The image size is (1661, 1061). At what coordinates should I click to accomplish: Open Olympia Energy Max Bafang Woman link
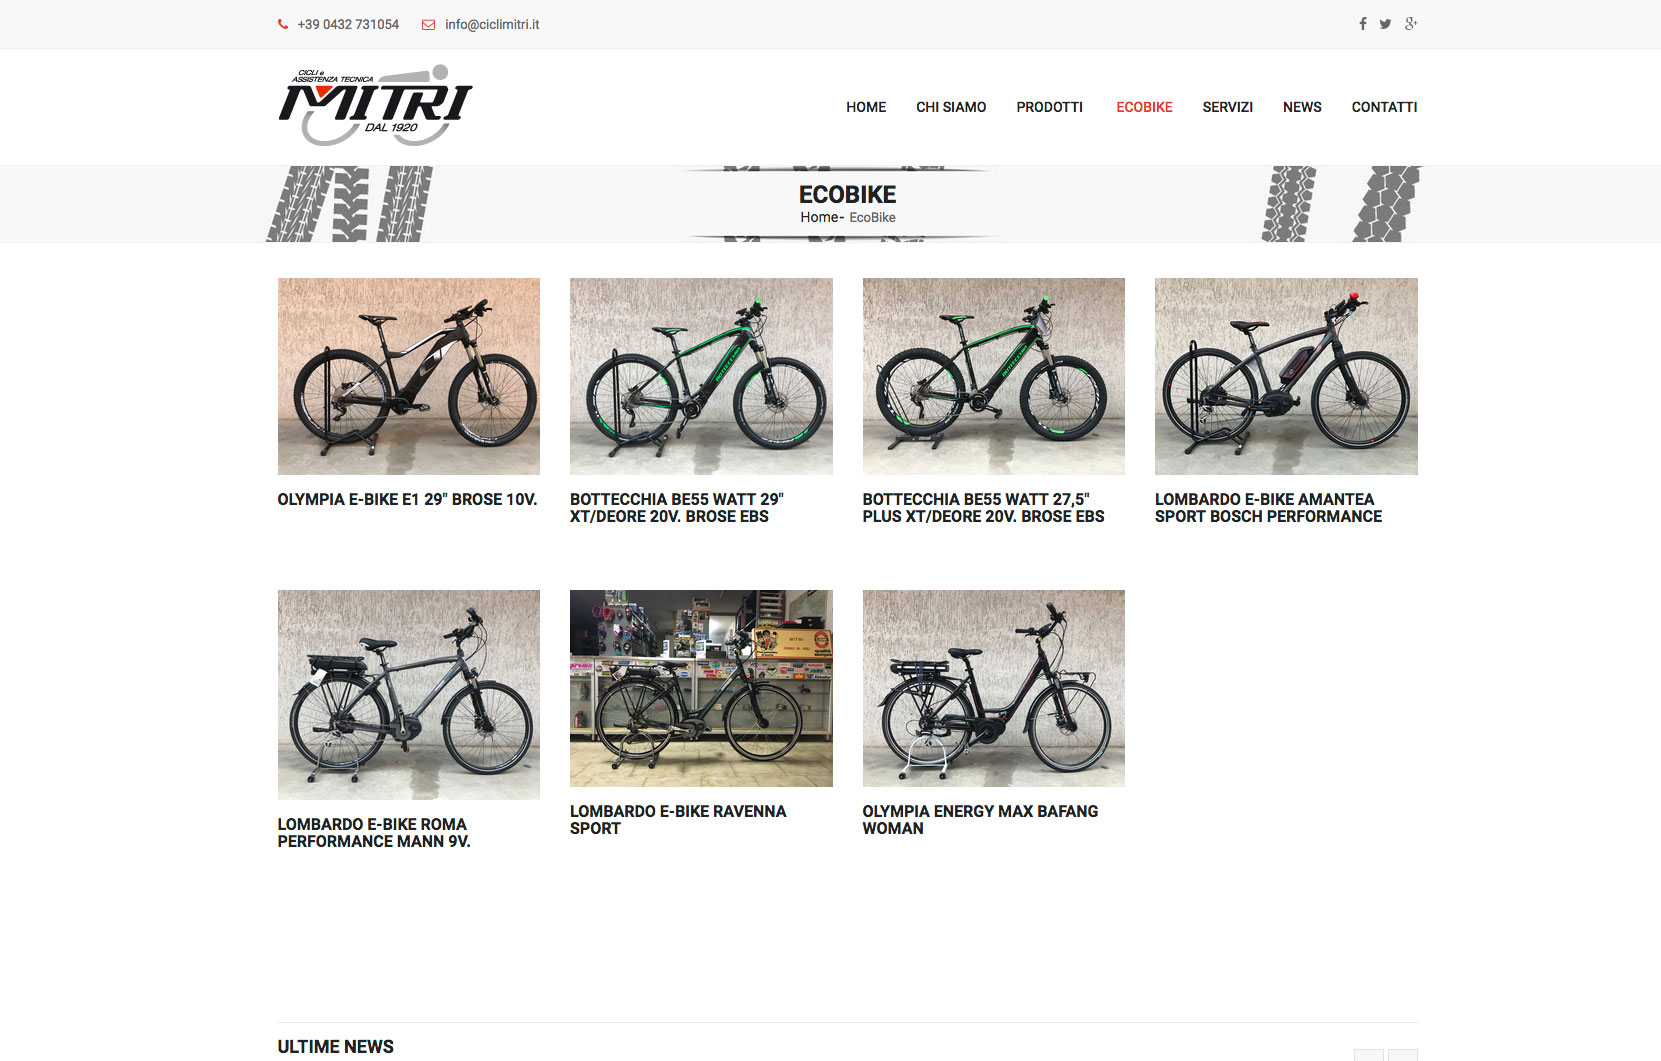point(980,820)
